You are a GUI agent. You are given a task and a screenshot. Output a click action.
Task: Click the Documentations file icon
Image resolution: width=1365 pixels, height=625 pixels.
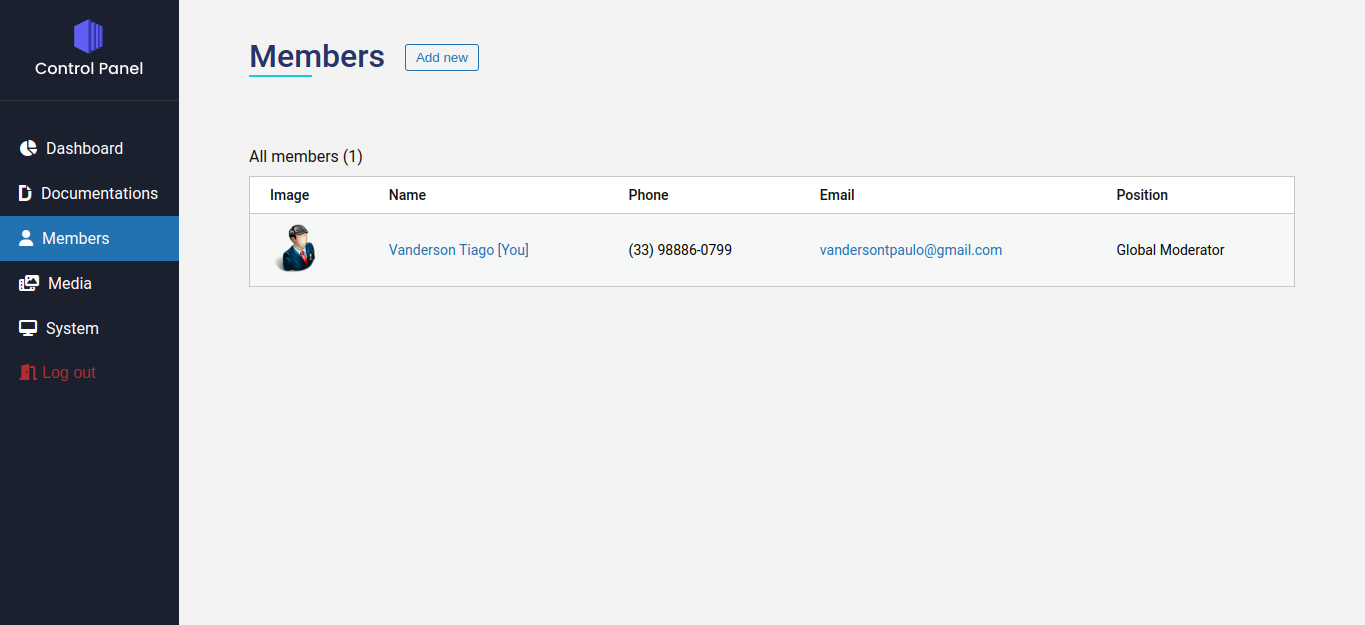(x=25, y=193)
